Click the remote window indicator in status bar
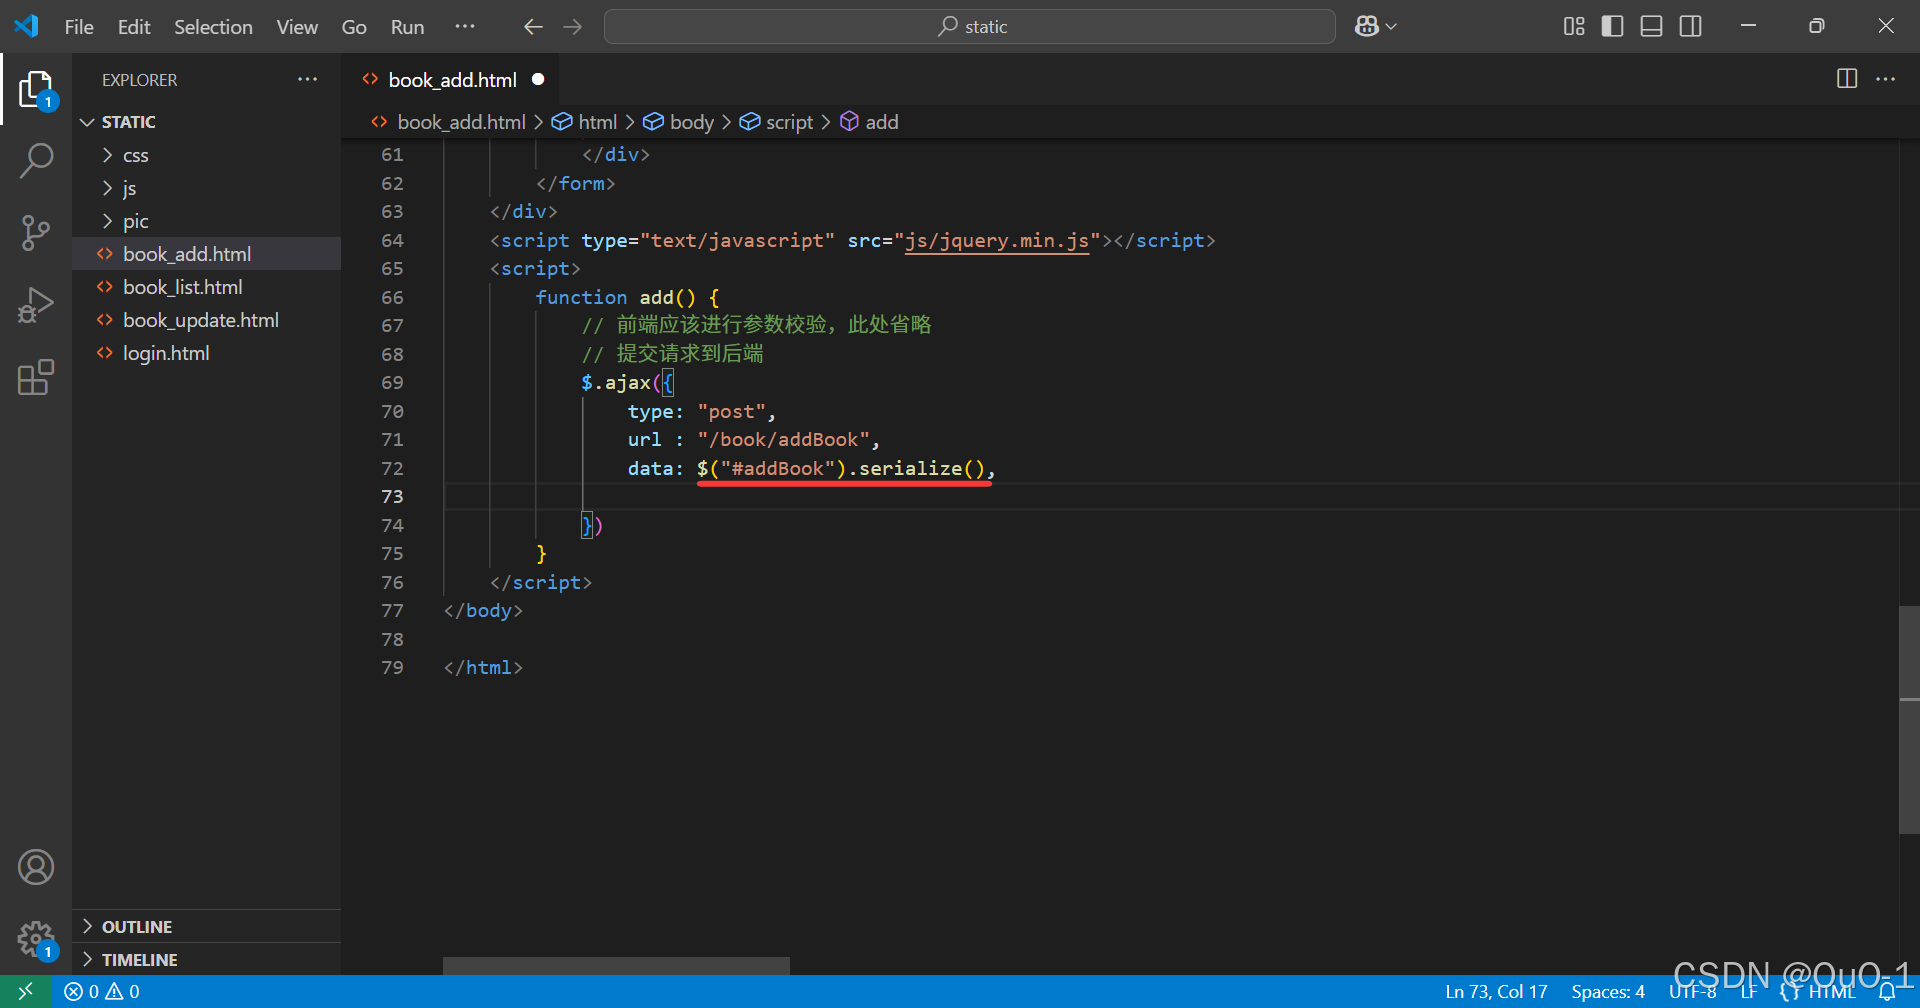The height and width of the screenshot is (1008, 1920). point(26,991)
